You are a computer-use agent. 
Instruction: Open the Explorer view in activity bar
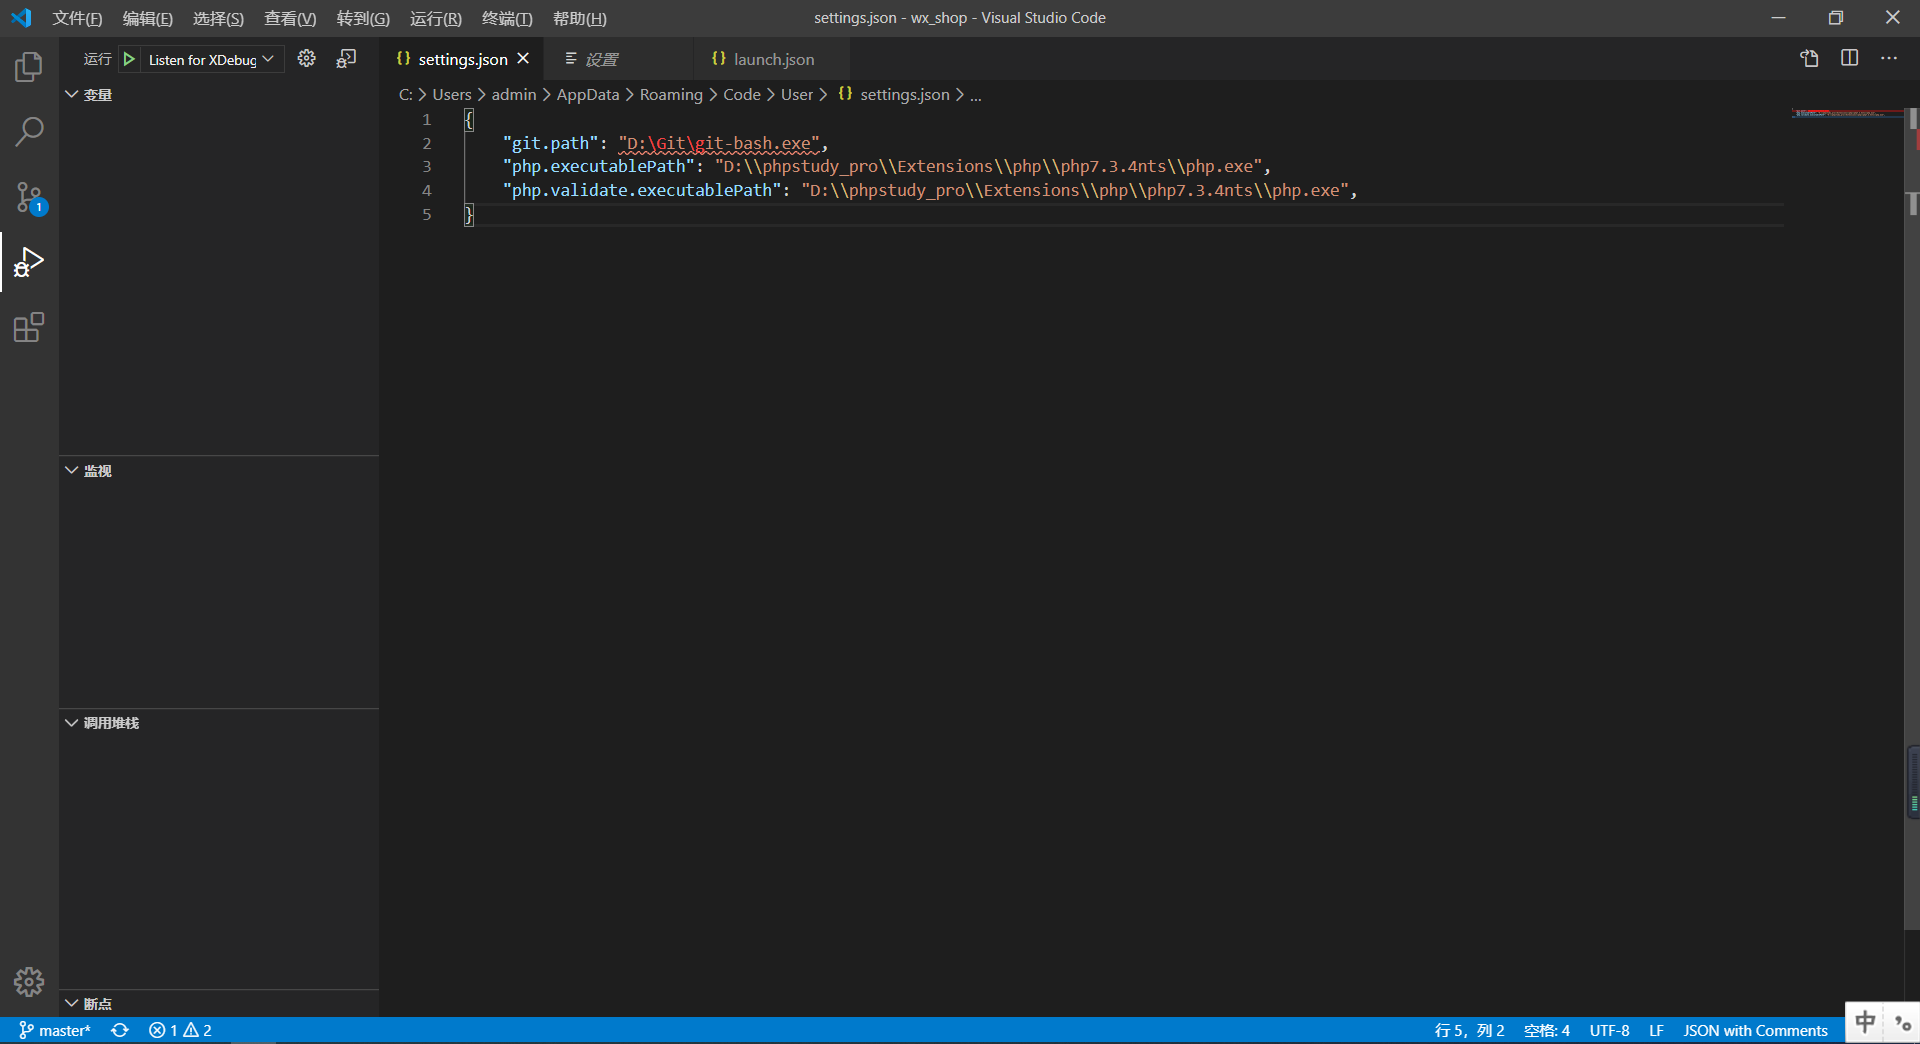tap(29, 67)
